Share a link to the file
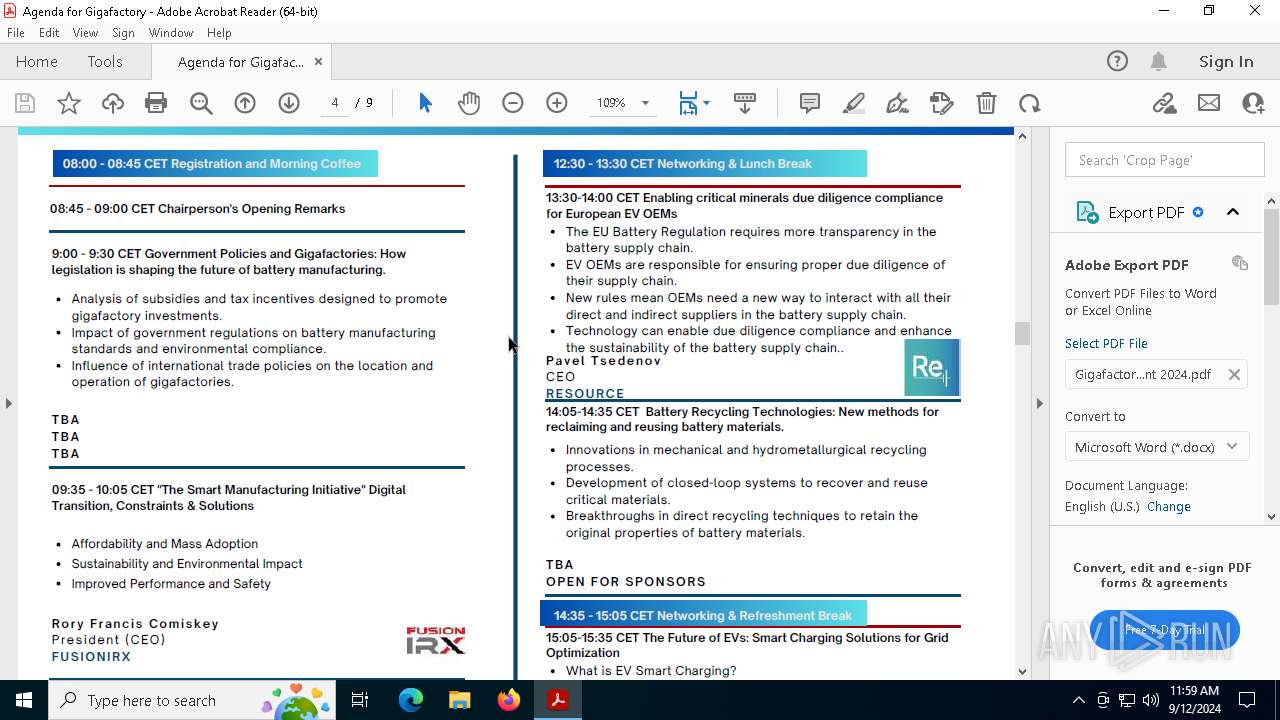The height and width of the screenshot is (720, 1280). click(x=1165, y=103)
